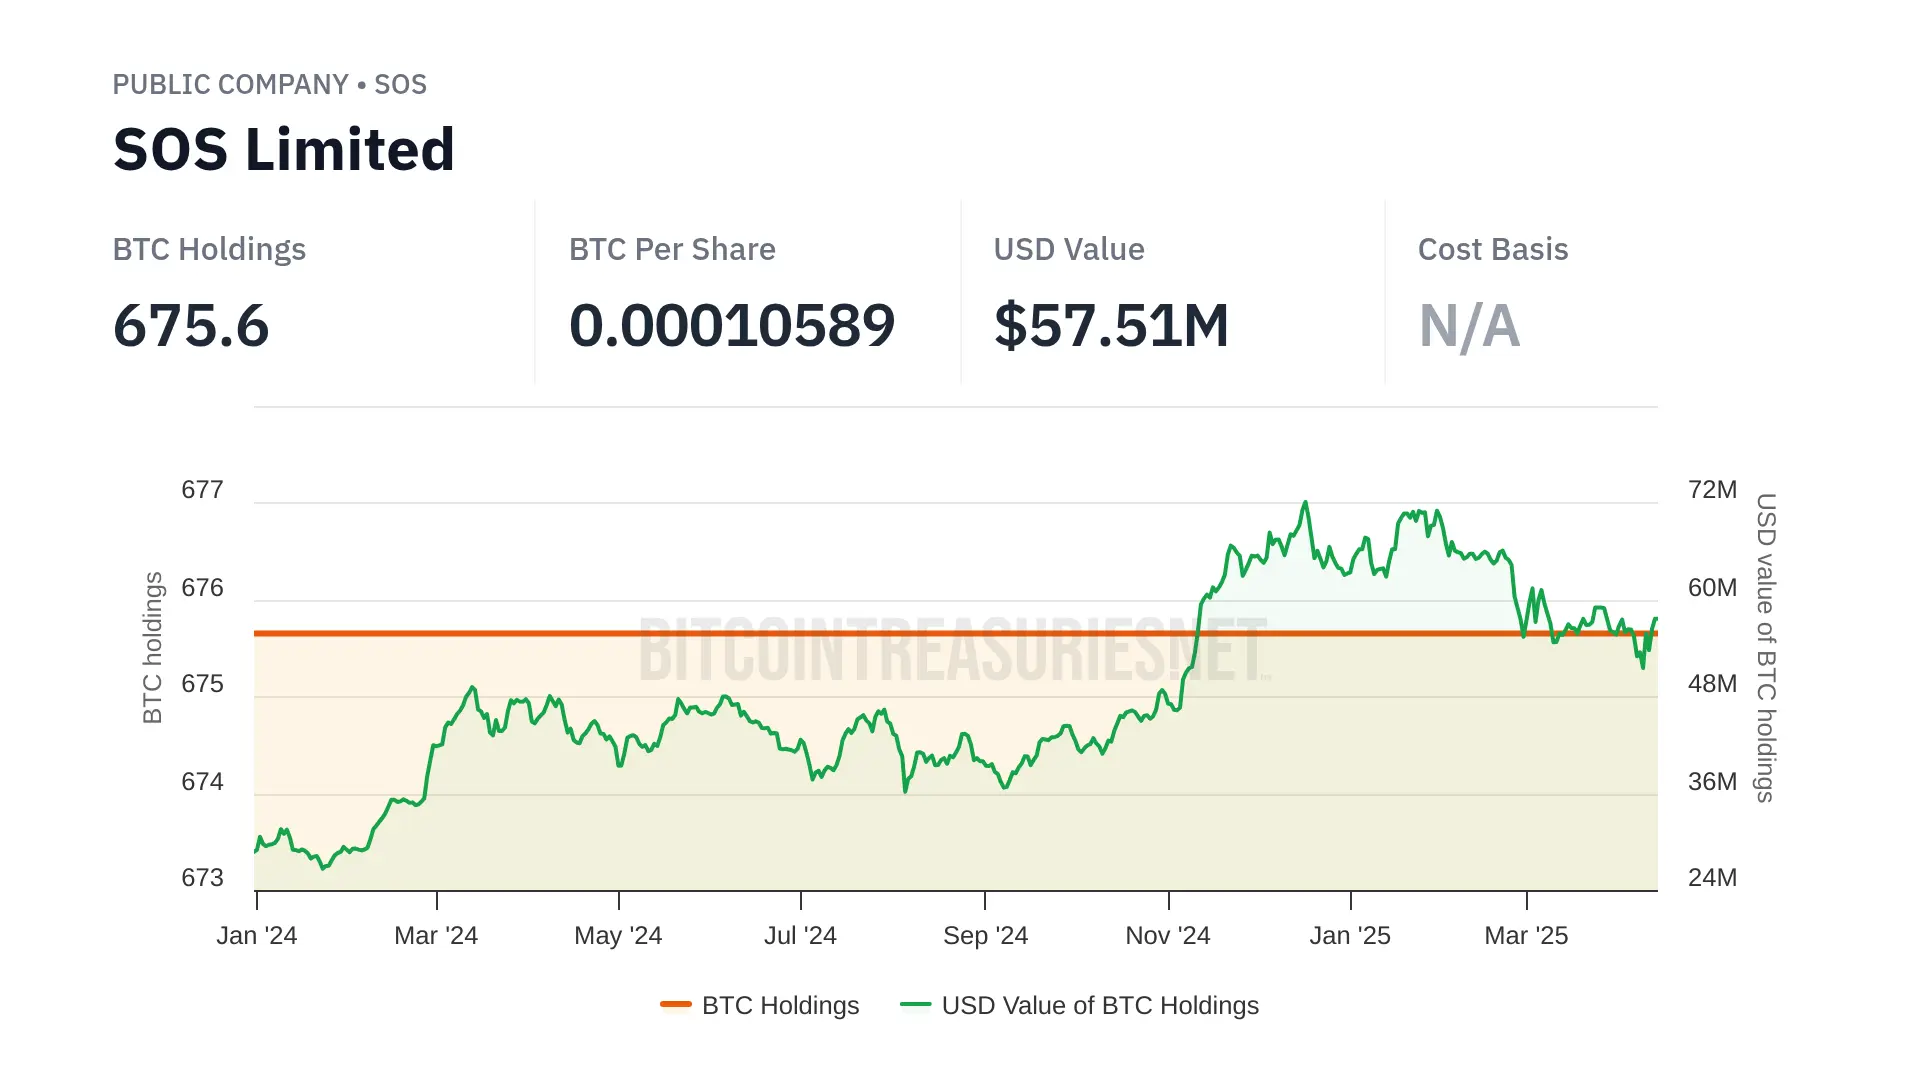1920x1080 pixels.
Task: Click the $57.51M USD Value stat
Action: pyautogui.click(x=1111, y=326)
